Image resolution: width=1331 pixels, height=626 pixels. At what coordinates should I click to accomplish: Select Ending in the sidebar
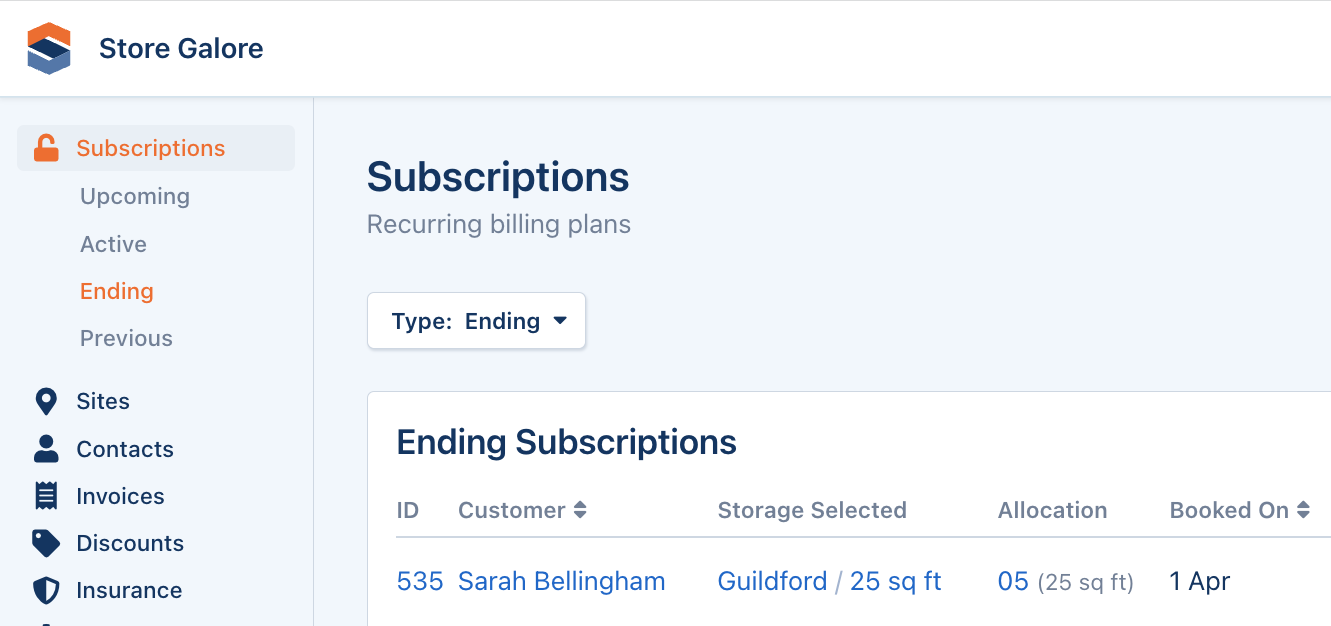pyautogui.click(x=117, y=291)
